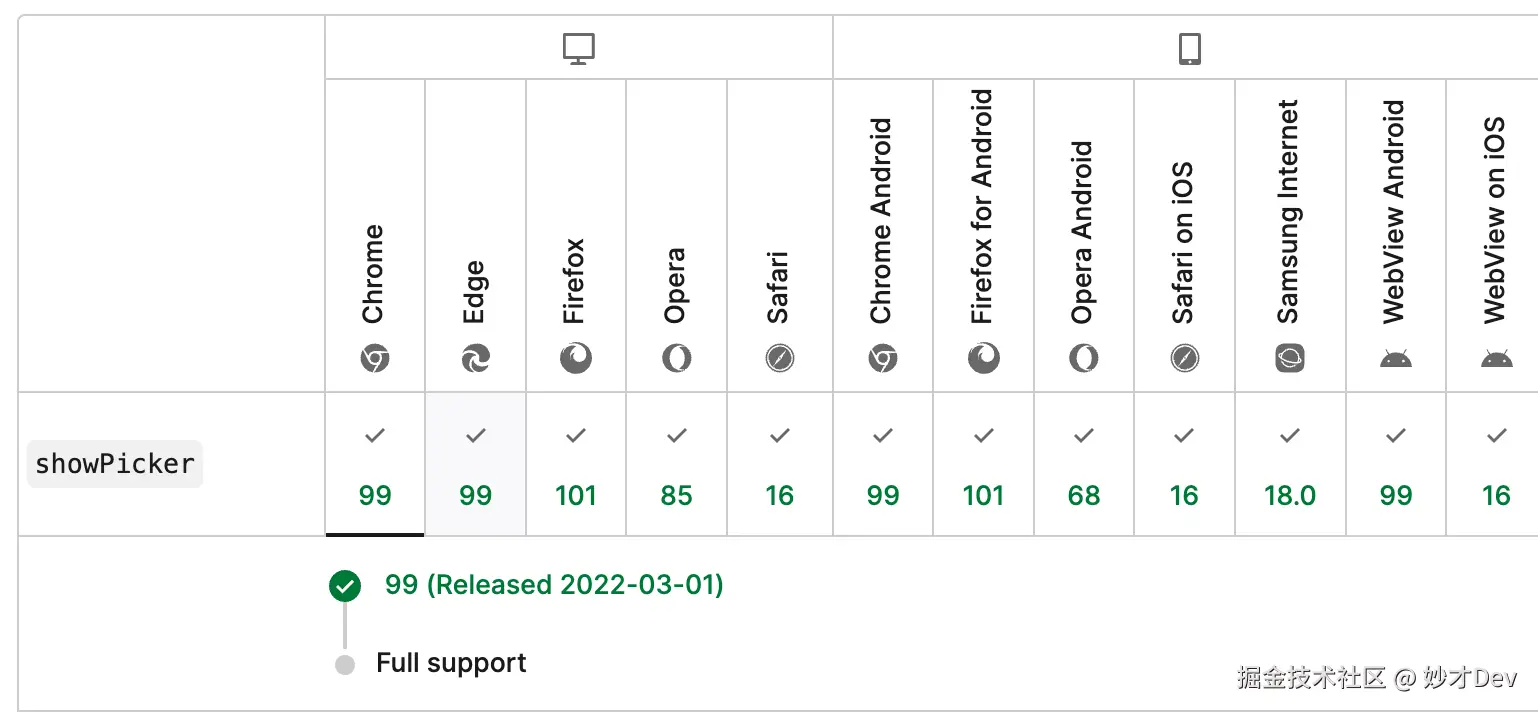Click the green full support checkmark badge

click(345, 586)
